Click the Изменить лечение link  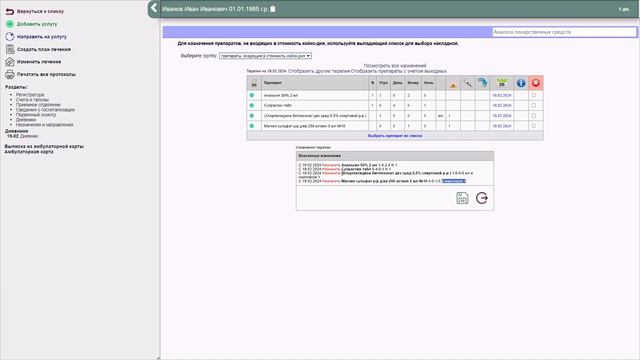pyautogui.click(x=39, y=62)
